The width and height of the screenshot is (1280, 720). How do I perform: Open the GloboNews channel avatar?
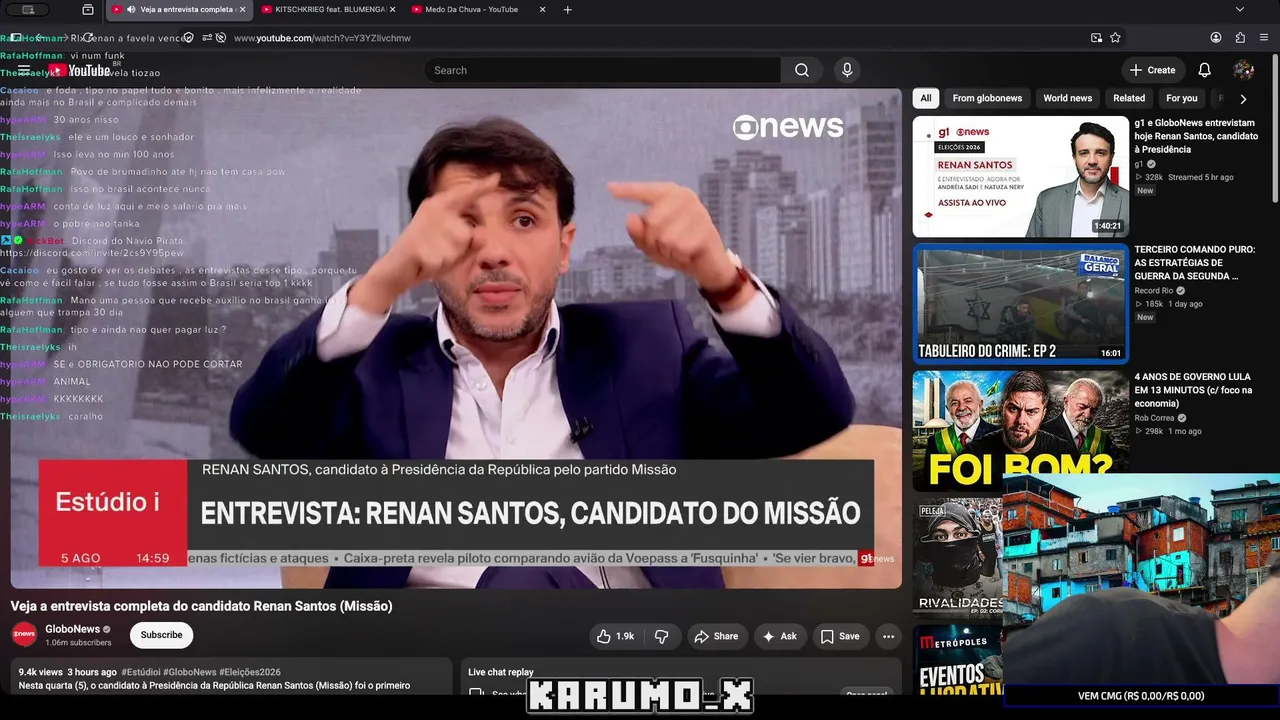24,634
